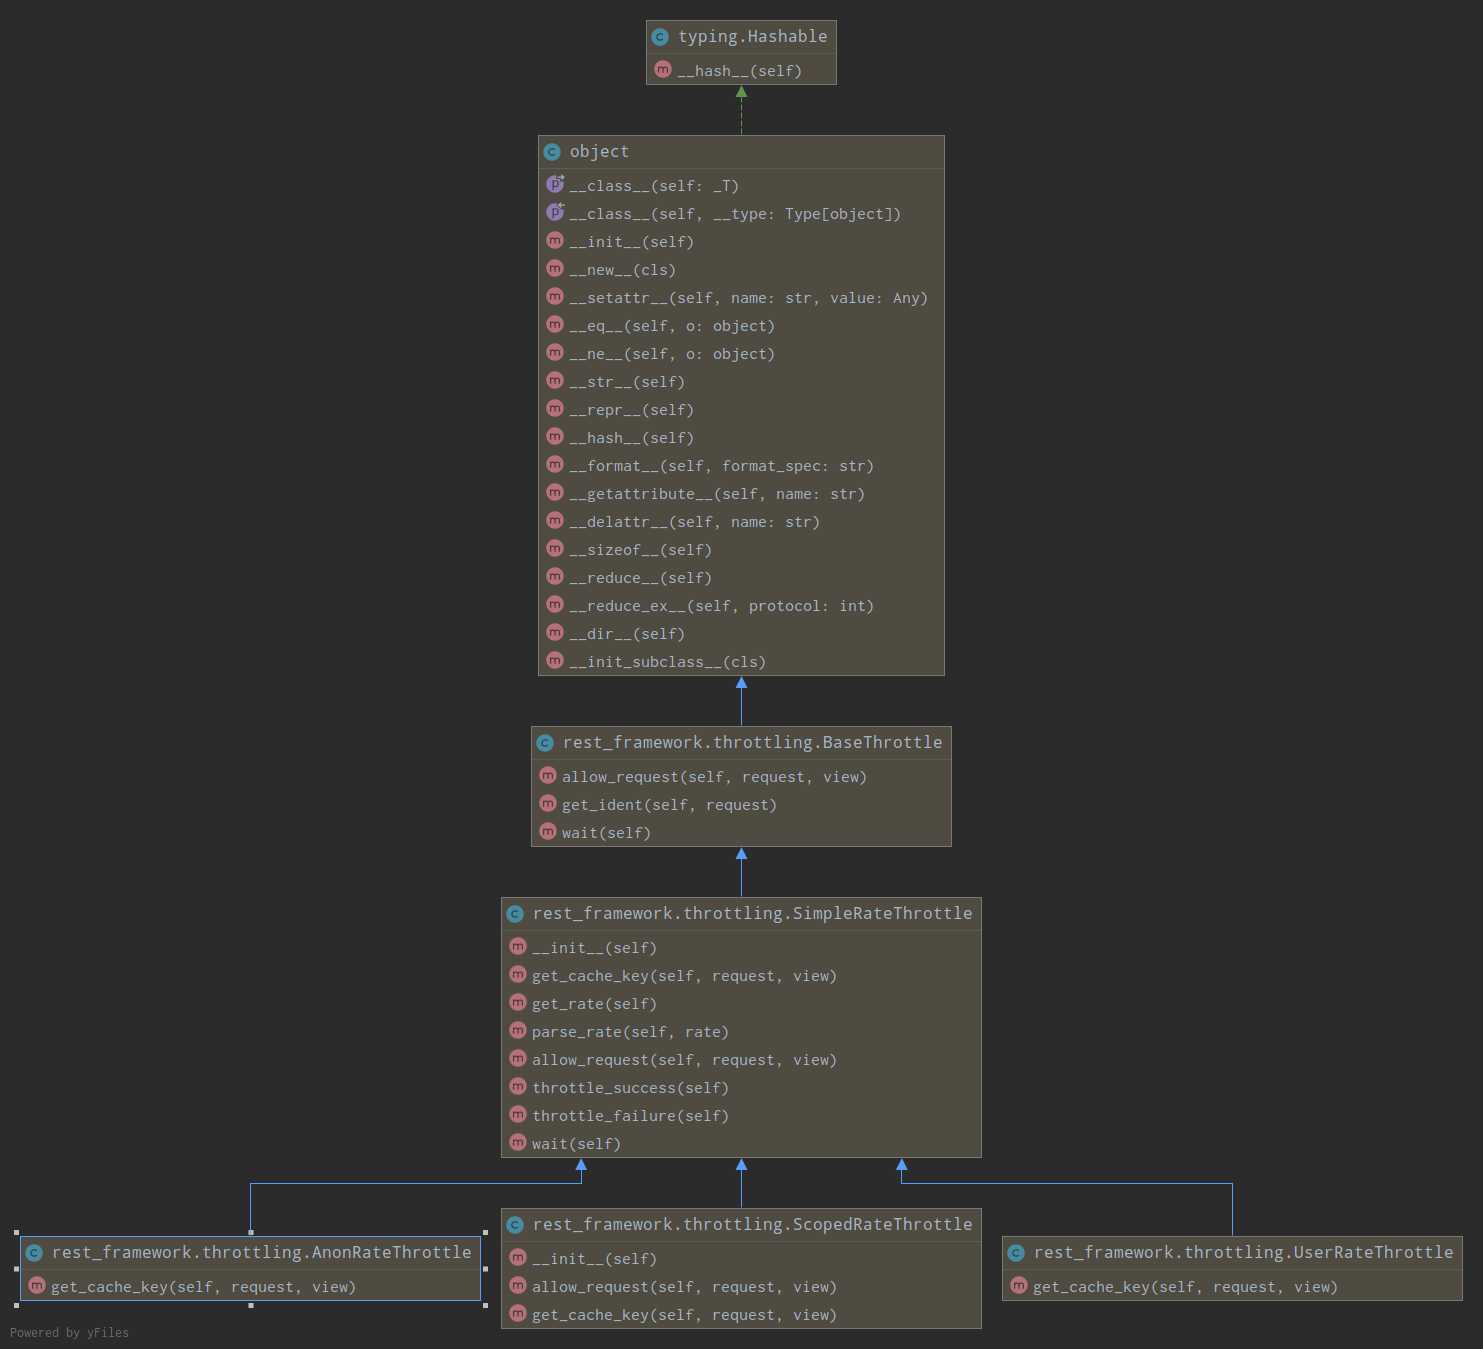Click method icon of throttle_success(self)

518,1086
